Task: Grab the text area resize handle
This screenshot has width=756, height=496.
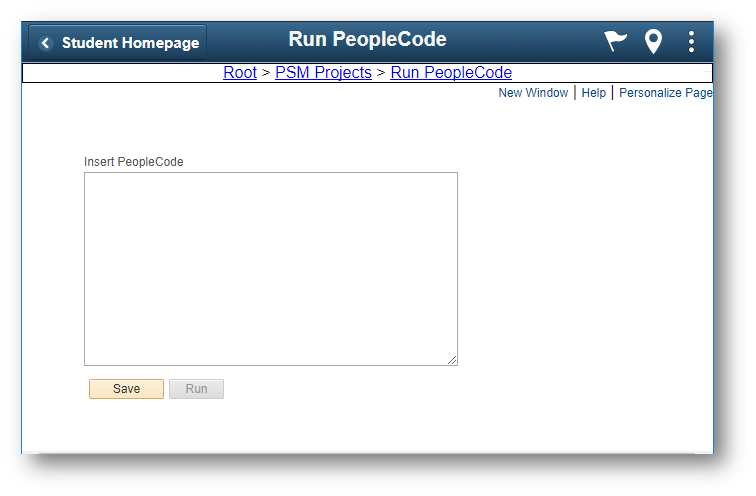Action: (452, 360)
